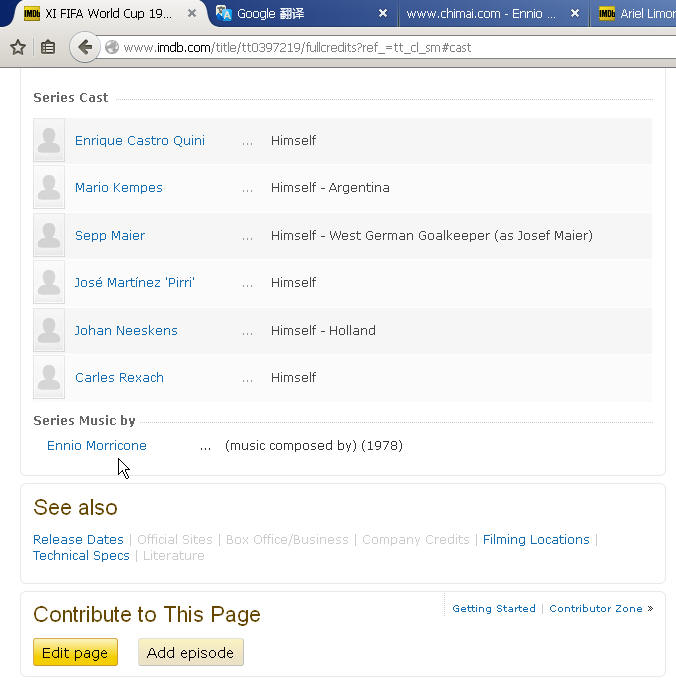The width and height of the screenshot is (676, 691).
Task: Go back with the back arrow button
Action: [84, 47]
